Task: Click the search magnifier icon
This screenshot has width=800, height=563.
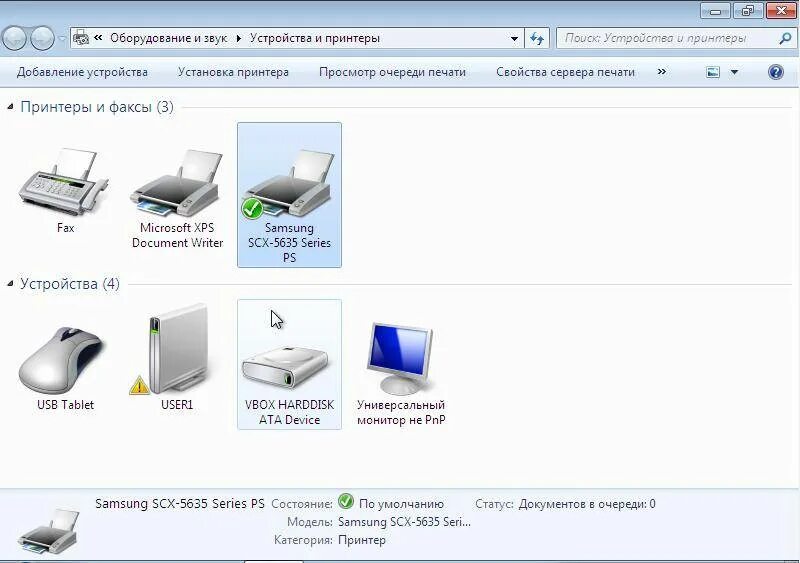Action: [785, 38]
